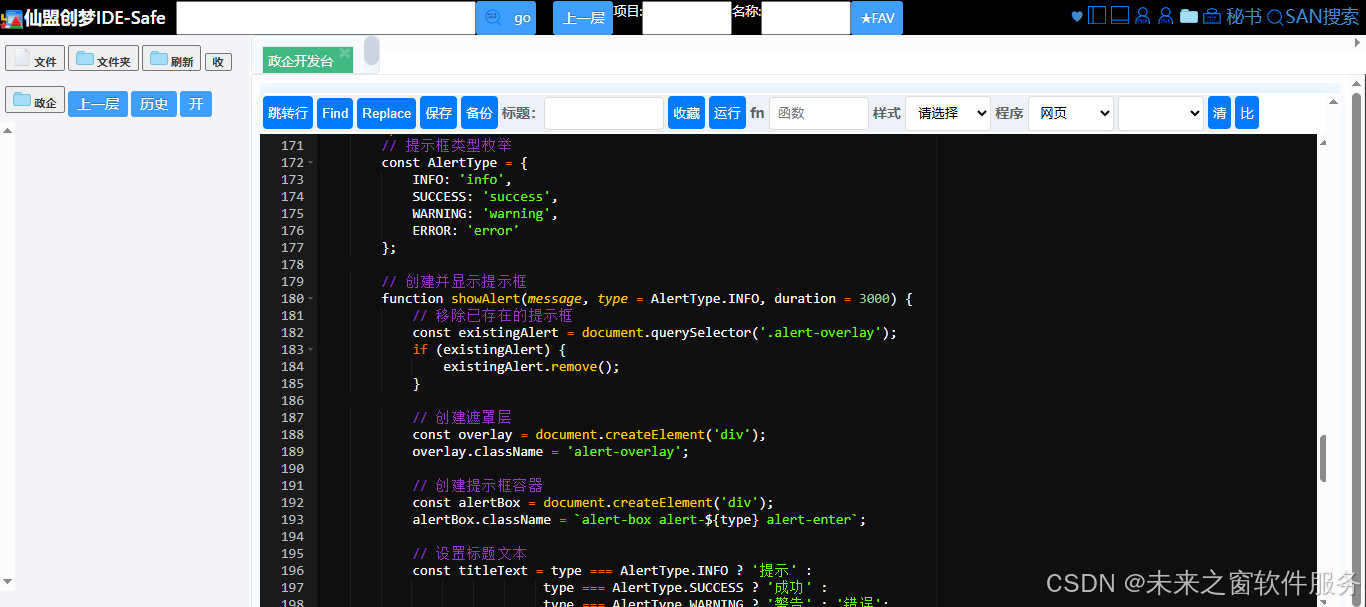Image resolution: width=1366 pixels, height=607 pixels.
Task: Click the 'WARNING' key on line 175
Action: click(439, 213)
